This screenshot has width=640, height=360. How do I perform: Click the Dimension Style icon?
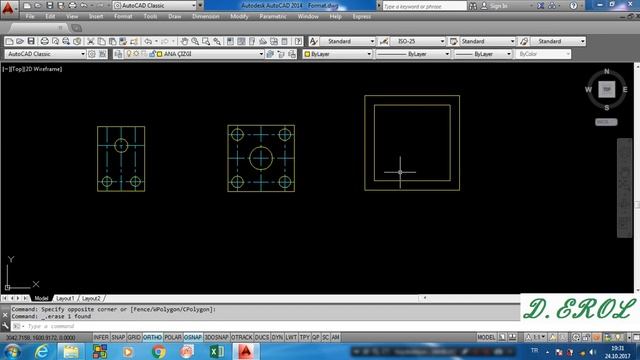tap(384, 41)
